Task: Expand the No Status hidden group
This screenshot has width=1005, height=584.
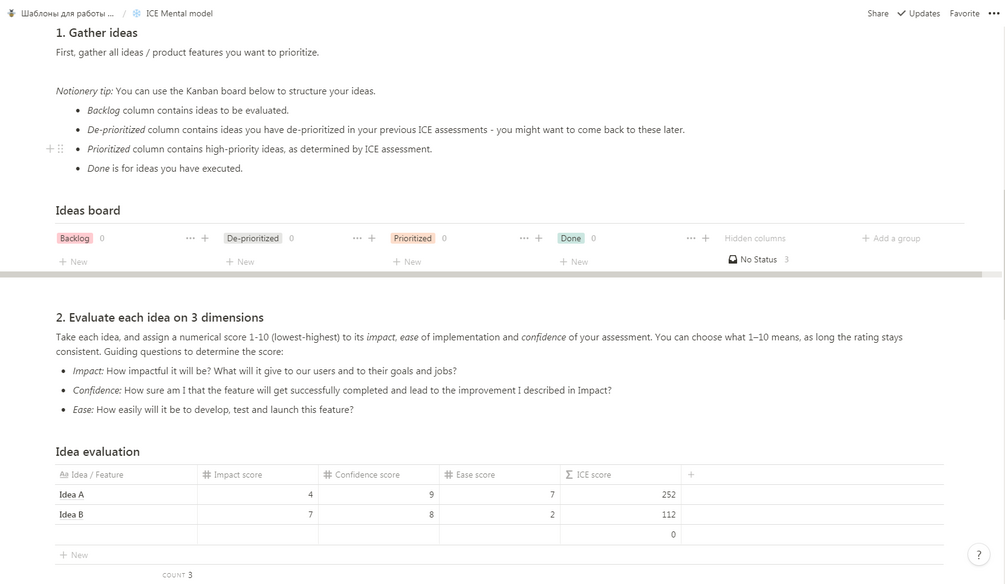Action: (758, 260)
